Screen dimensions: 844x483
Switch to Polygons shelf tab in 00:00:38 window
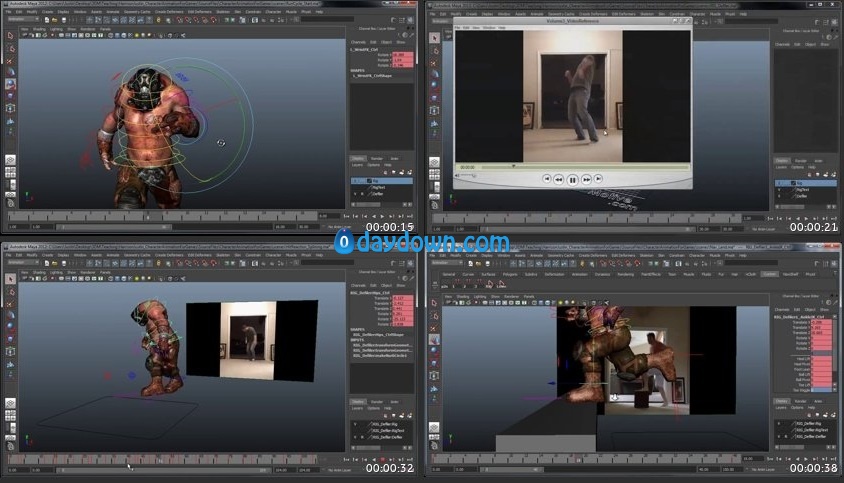[510, 275]
